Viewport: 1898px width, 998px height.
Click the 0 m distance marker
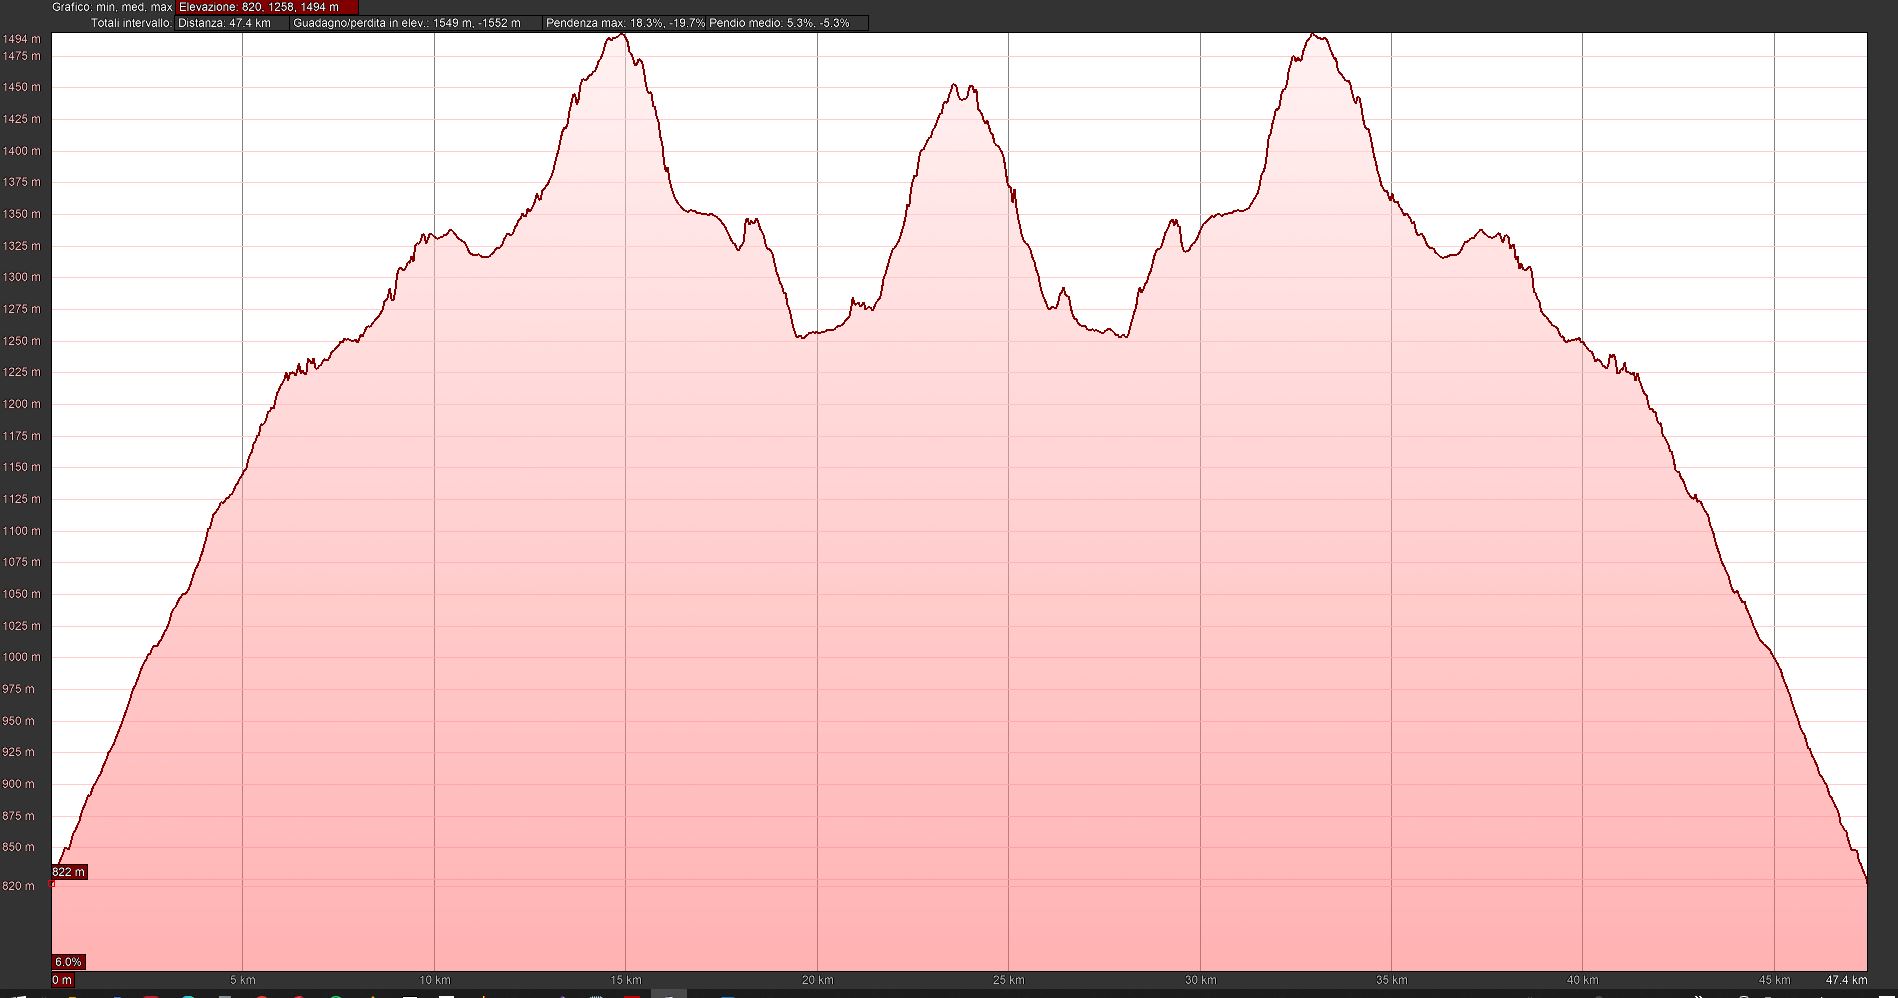tap(62, 980)
